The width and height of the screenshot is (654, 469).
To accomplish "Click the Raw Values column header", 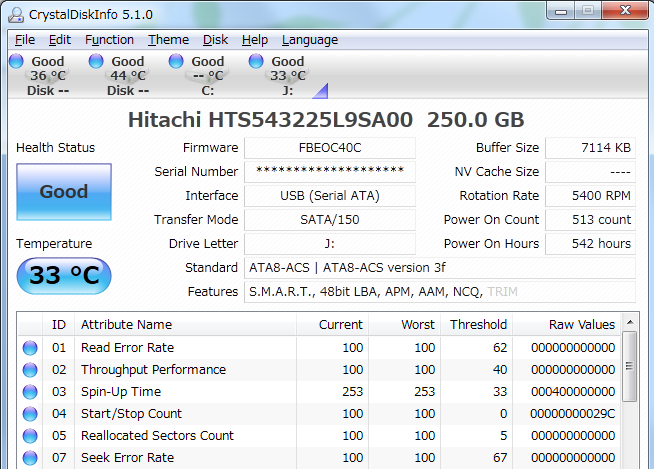I will (x=566, y=325).
